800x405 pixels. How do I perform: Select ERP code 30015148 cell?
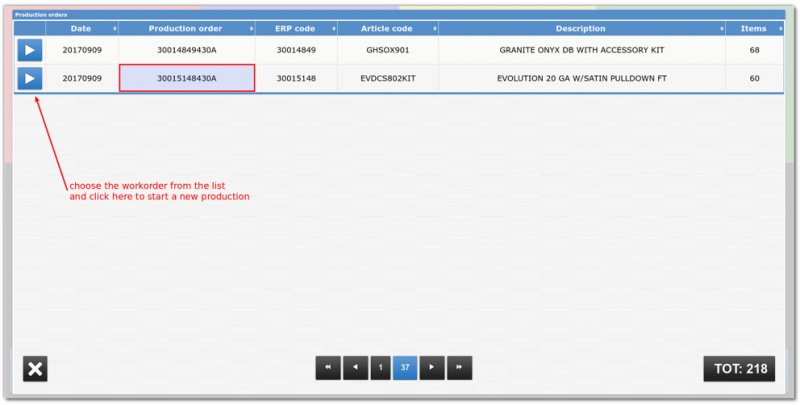(296, 78)
